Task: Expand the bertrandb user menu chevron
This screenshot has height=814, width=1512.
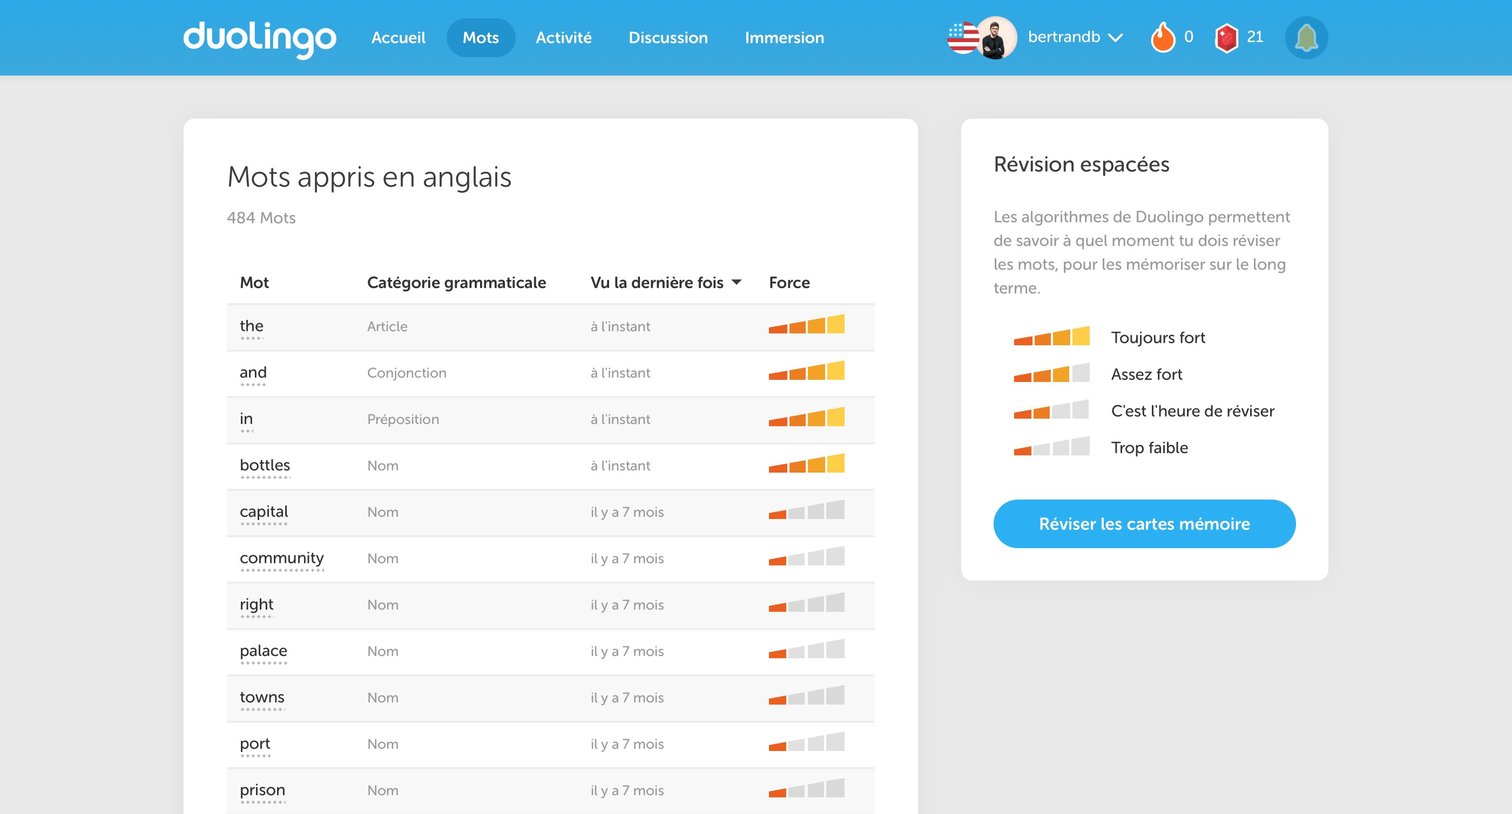Action: coord(1116,38)
